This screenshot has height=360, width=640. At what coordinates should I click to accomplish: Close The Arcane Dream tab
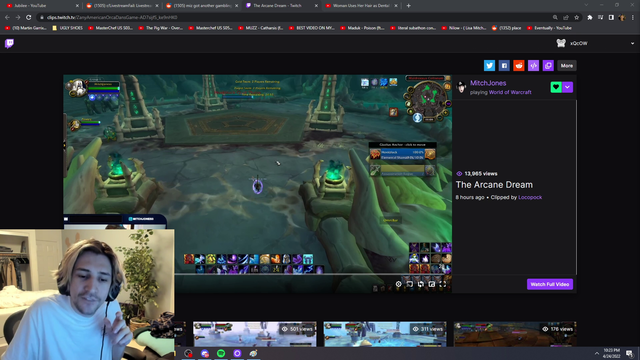point(316,6)
